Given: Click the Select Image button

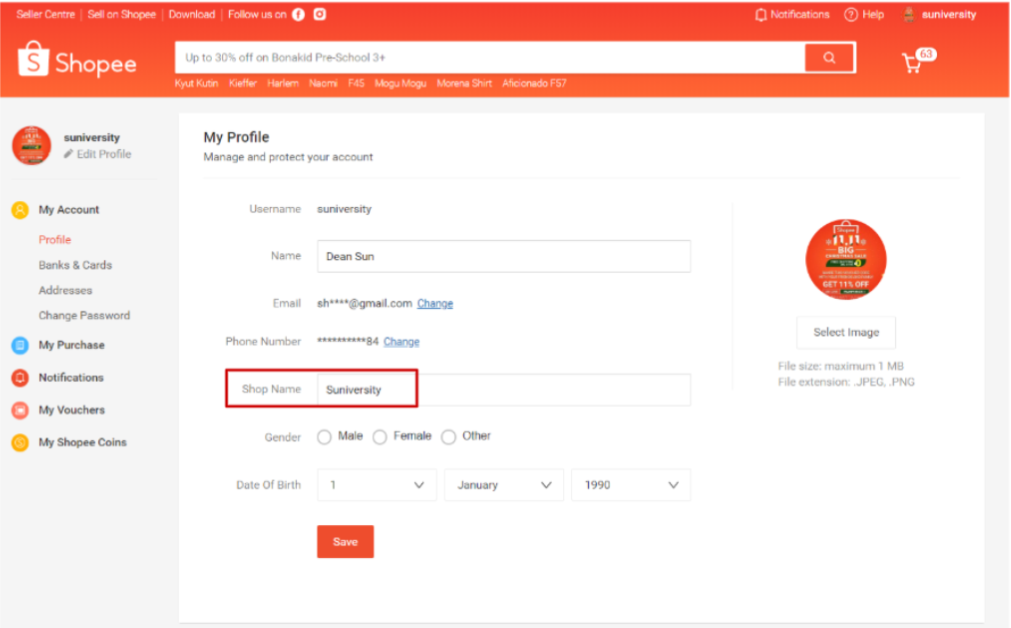Looking at the screenshot, I should [x=846, y=332].
